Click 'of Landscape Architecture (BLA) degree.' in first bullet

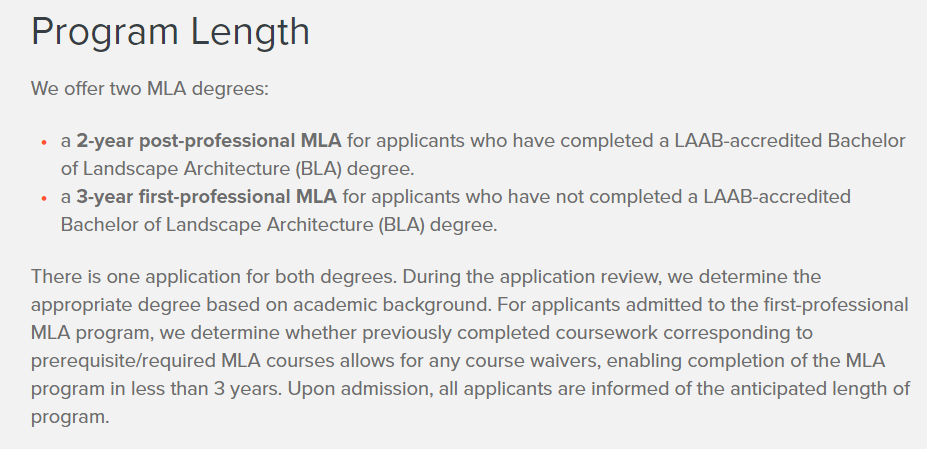click(x=238, y=169)
